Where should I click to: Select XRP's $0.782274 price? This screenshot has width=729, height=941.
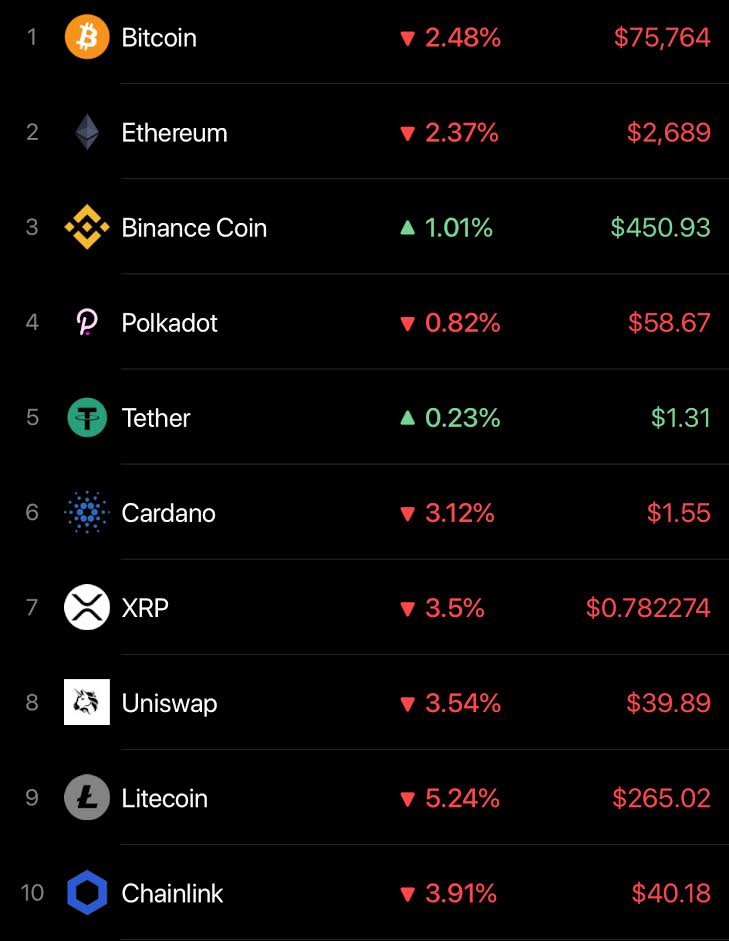[648, 607]
